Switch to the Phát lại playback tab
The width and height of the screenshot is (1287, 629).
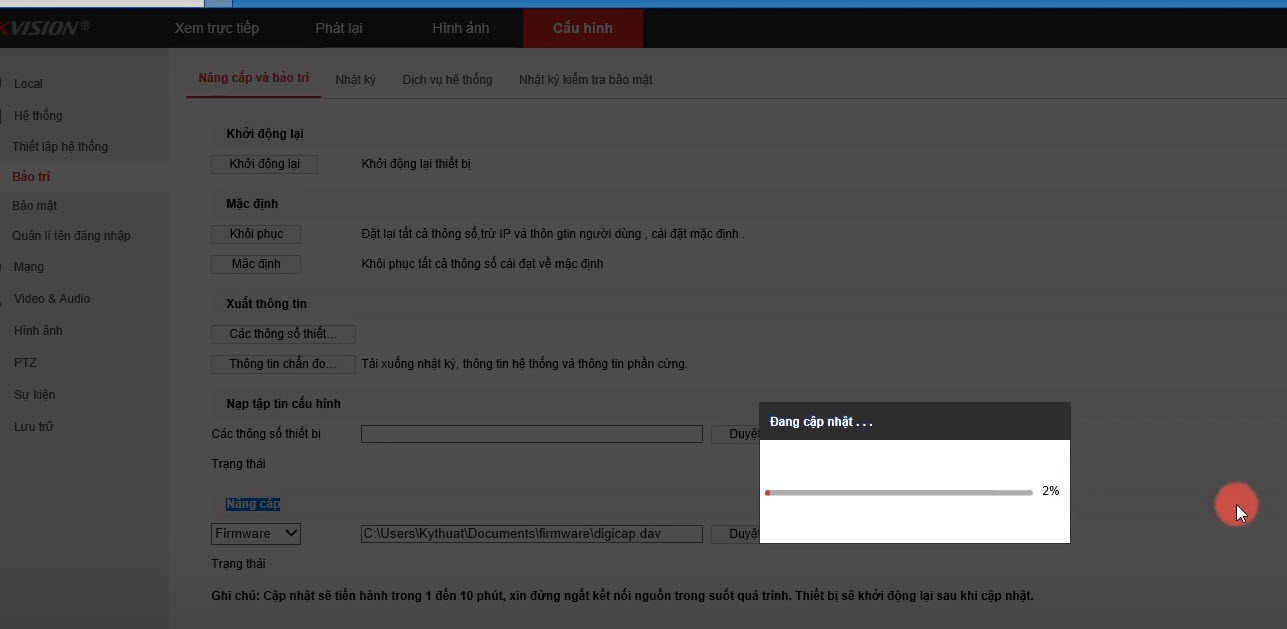coord(338,28)
